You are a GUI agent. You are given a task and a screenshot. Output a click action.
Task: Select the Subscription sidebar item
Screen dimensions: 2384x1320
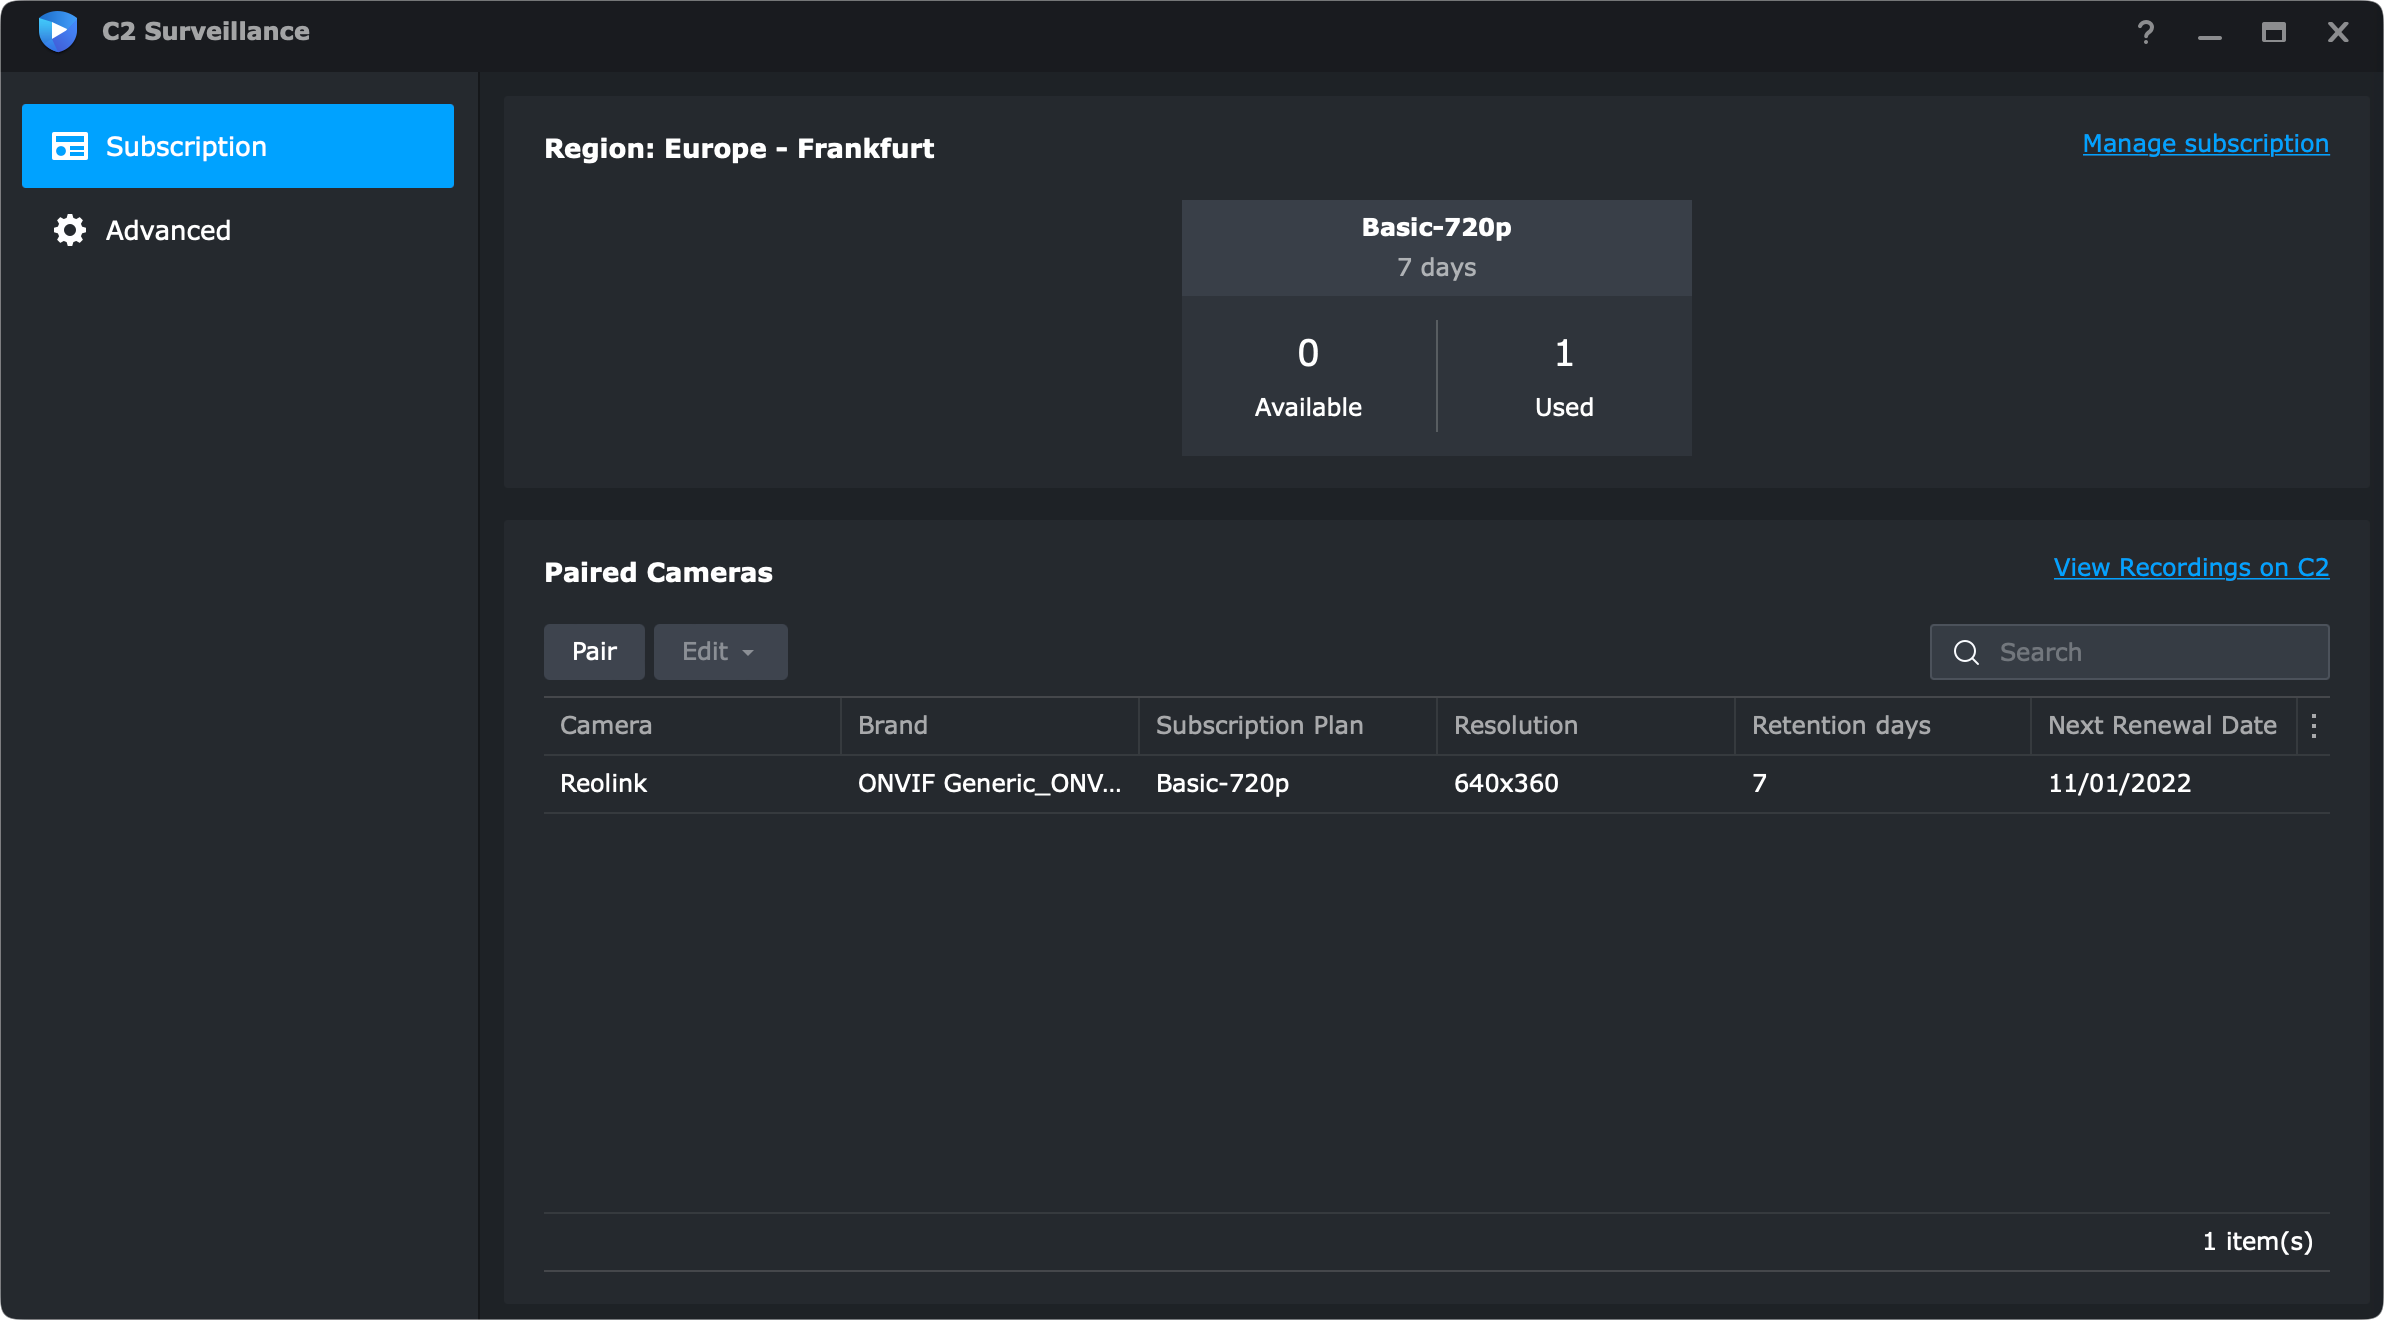[238, 146]
